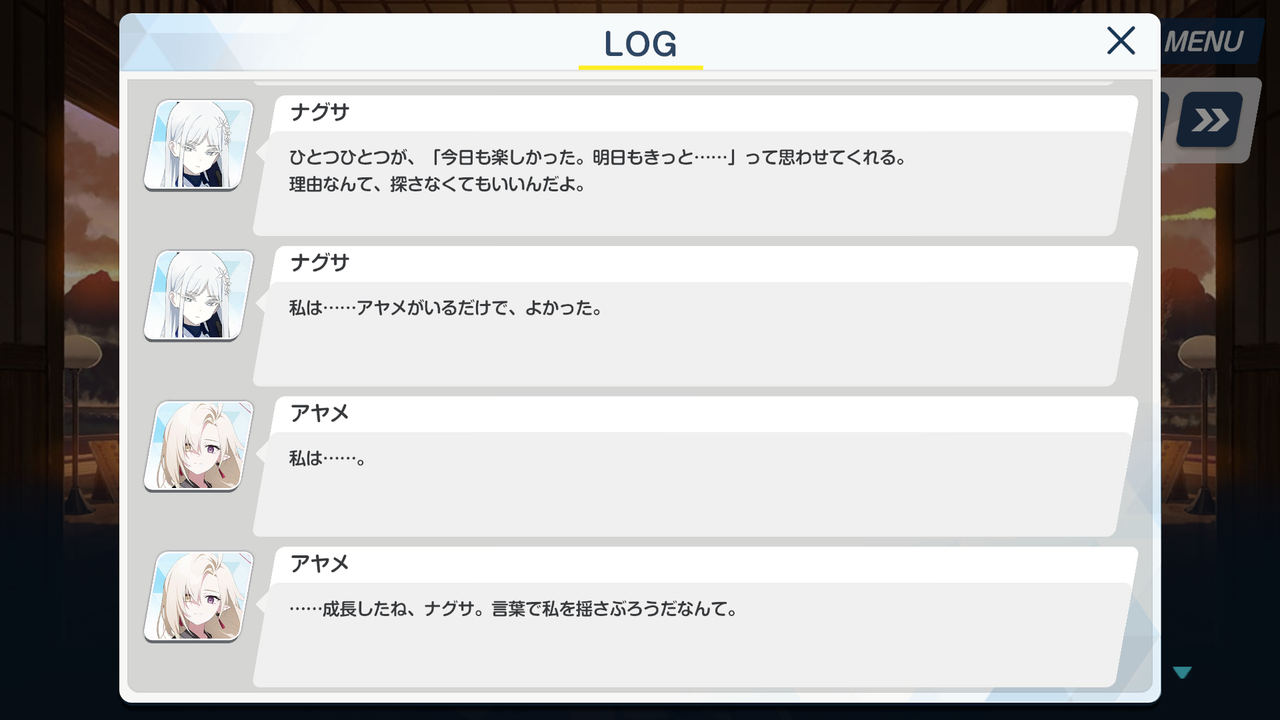Screen dimensions: 1280x720
Task: Click Ayame's portrait beside 私は……。
Action: point(198,446)
